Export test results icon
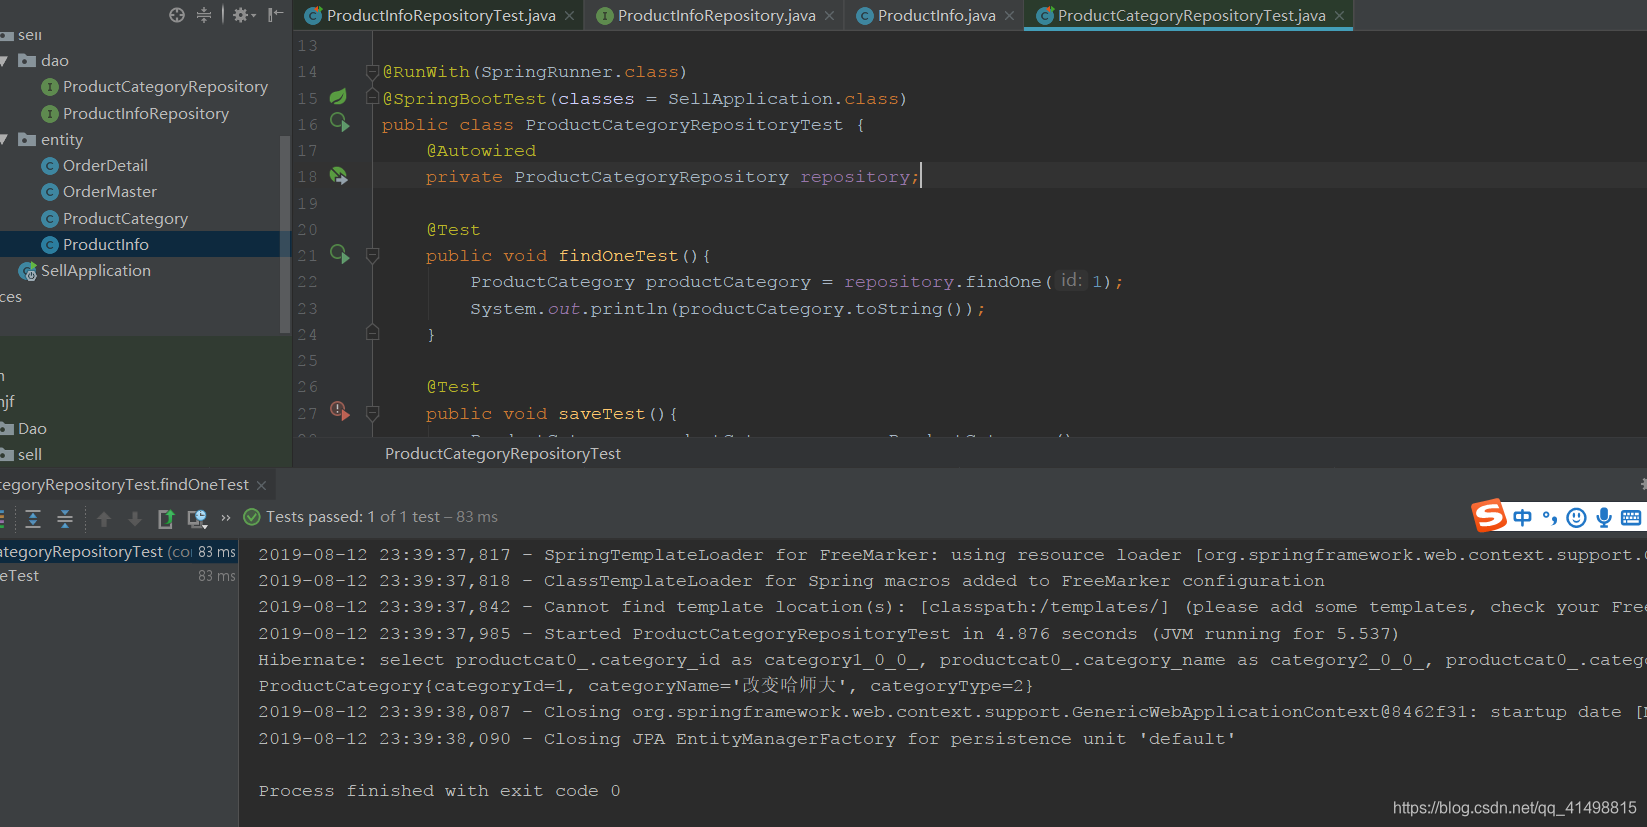Screen dimensions: 1647x827 click(166, 518)
